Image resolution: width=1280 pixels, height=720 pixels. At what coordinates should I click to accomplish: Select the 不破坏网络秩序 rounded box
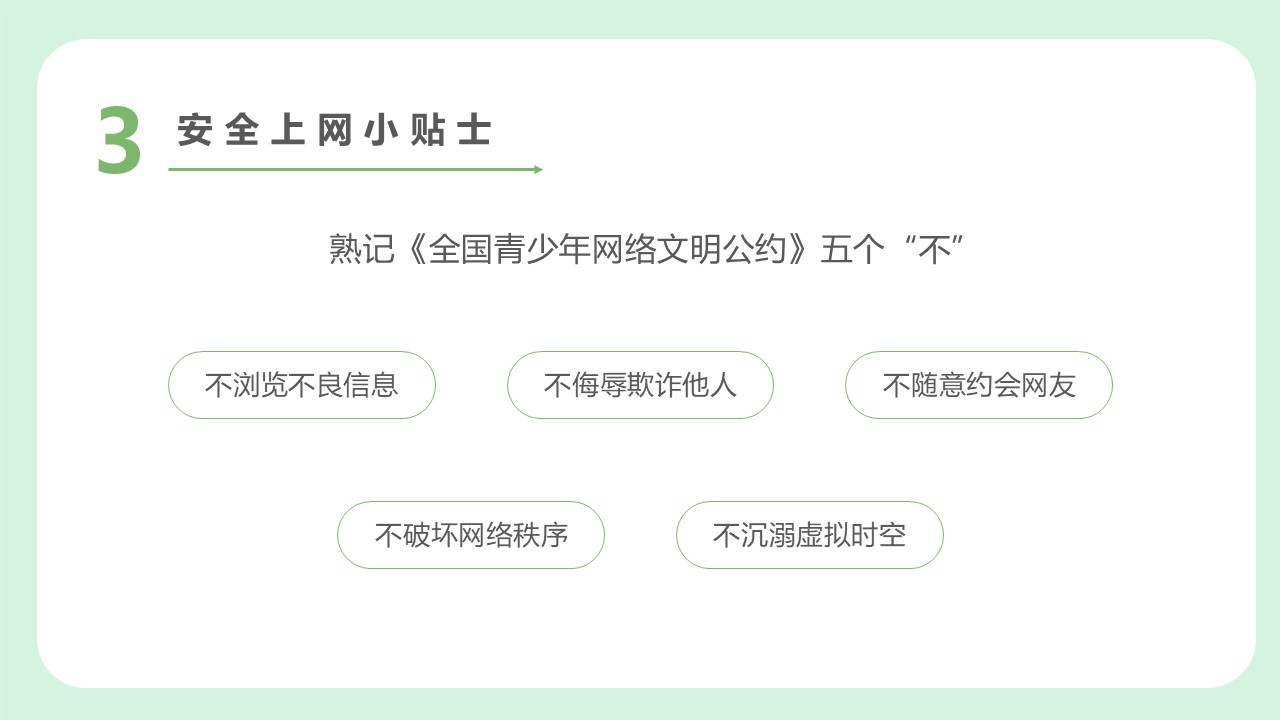pos(471,535)
